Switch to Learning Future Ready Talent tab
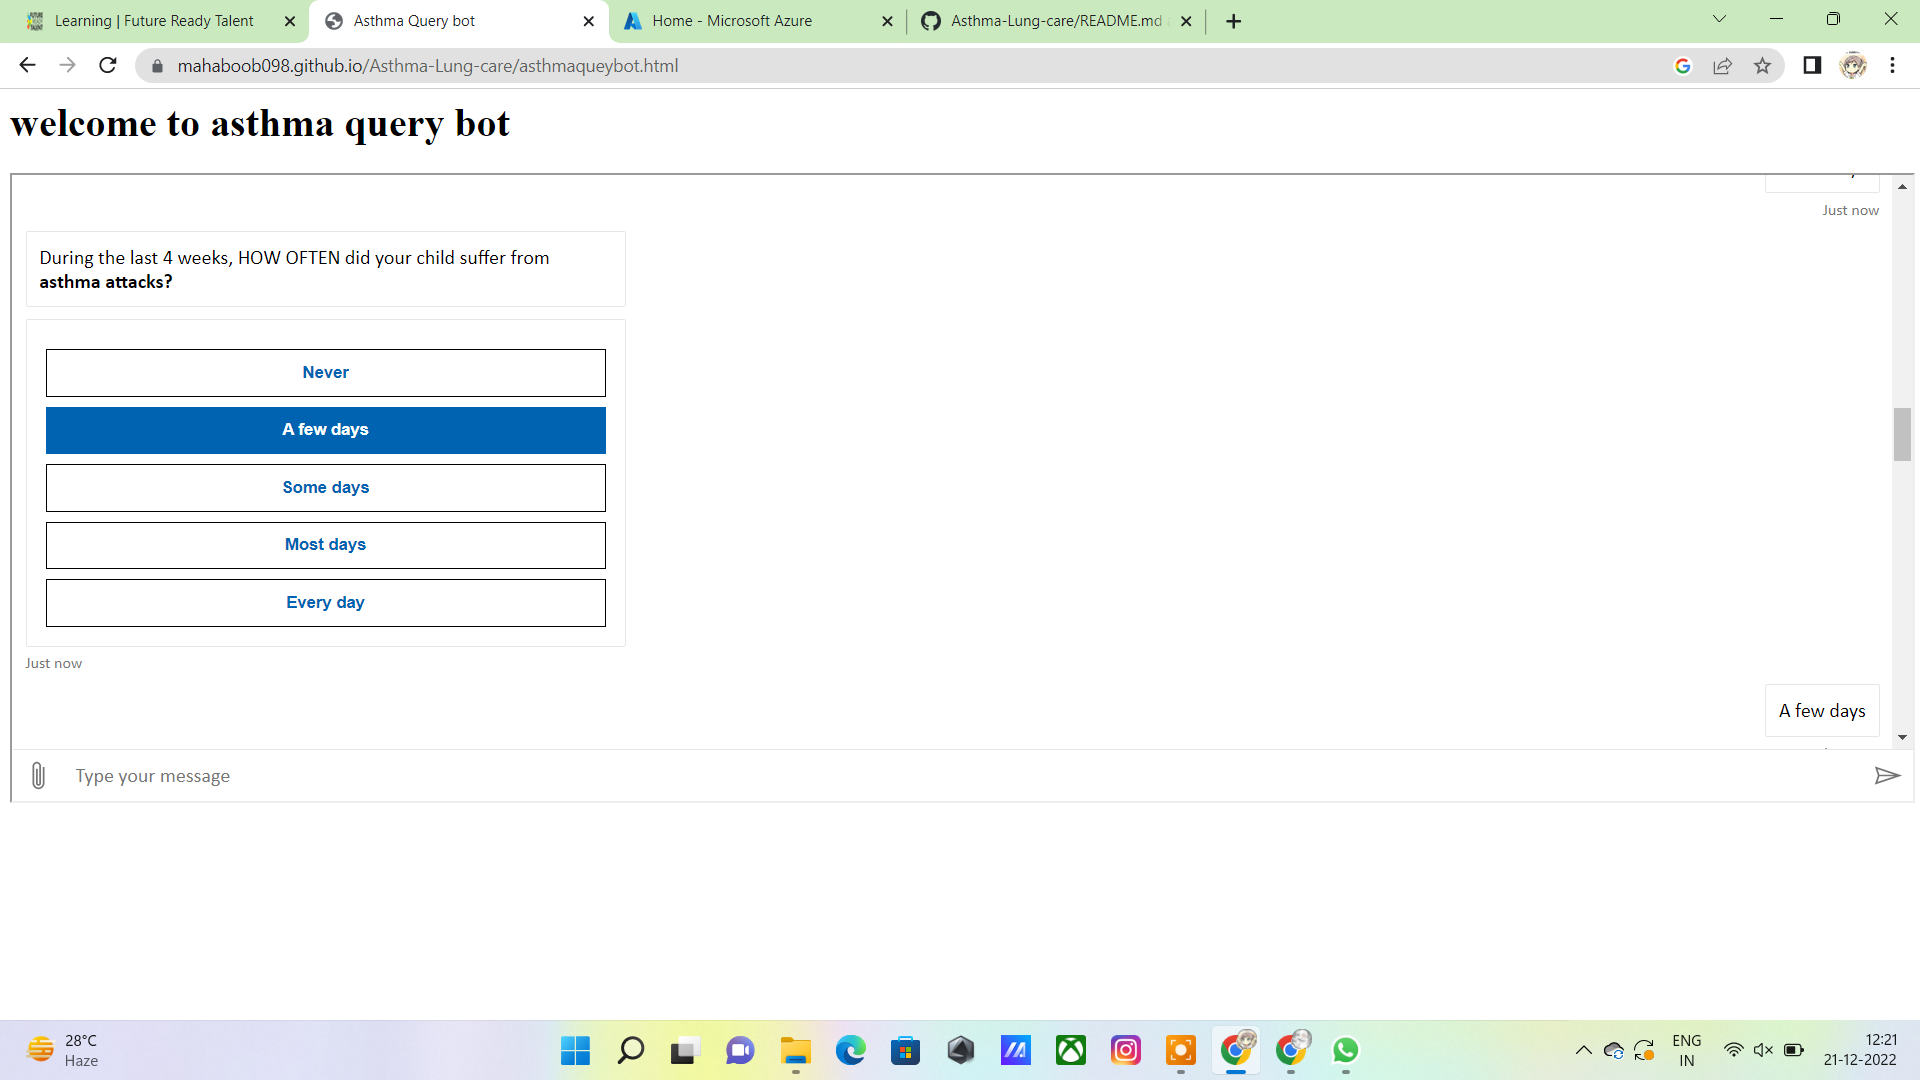 tap(155, 21)
